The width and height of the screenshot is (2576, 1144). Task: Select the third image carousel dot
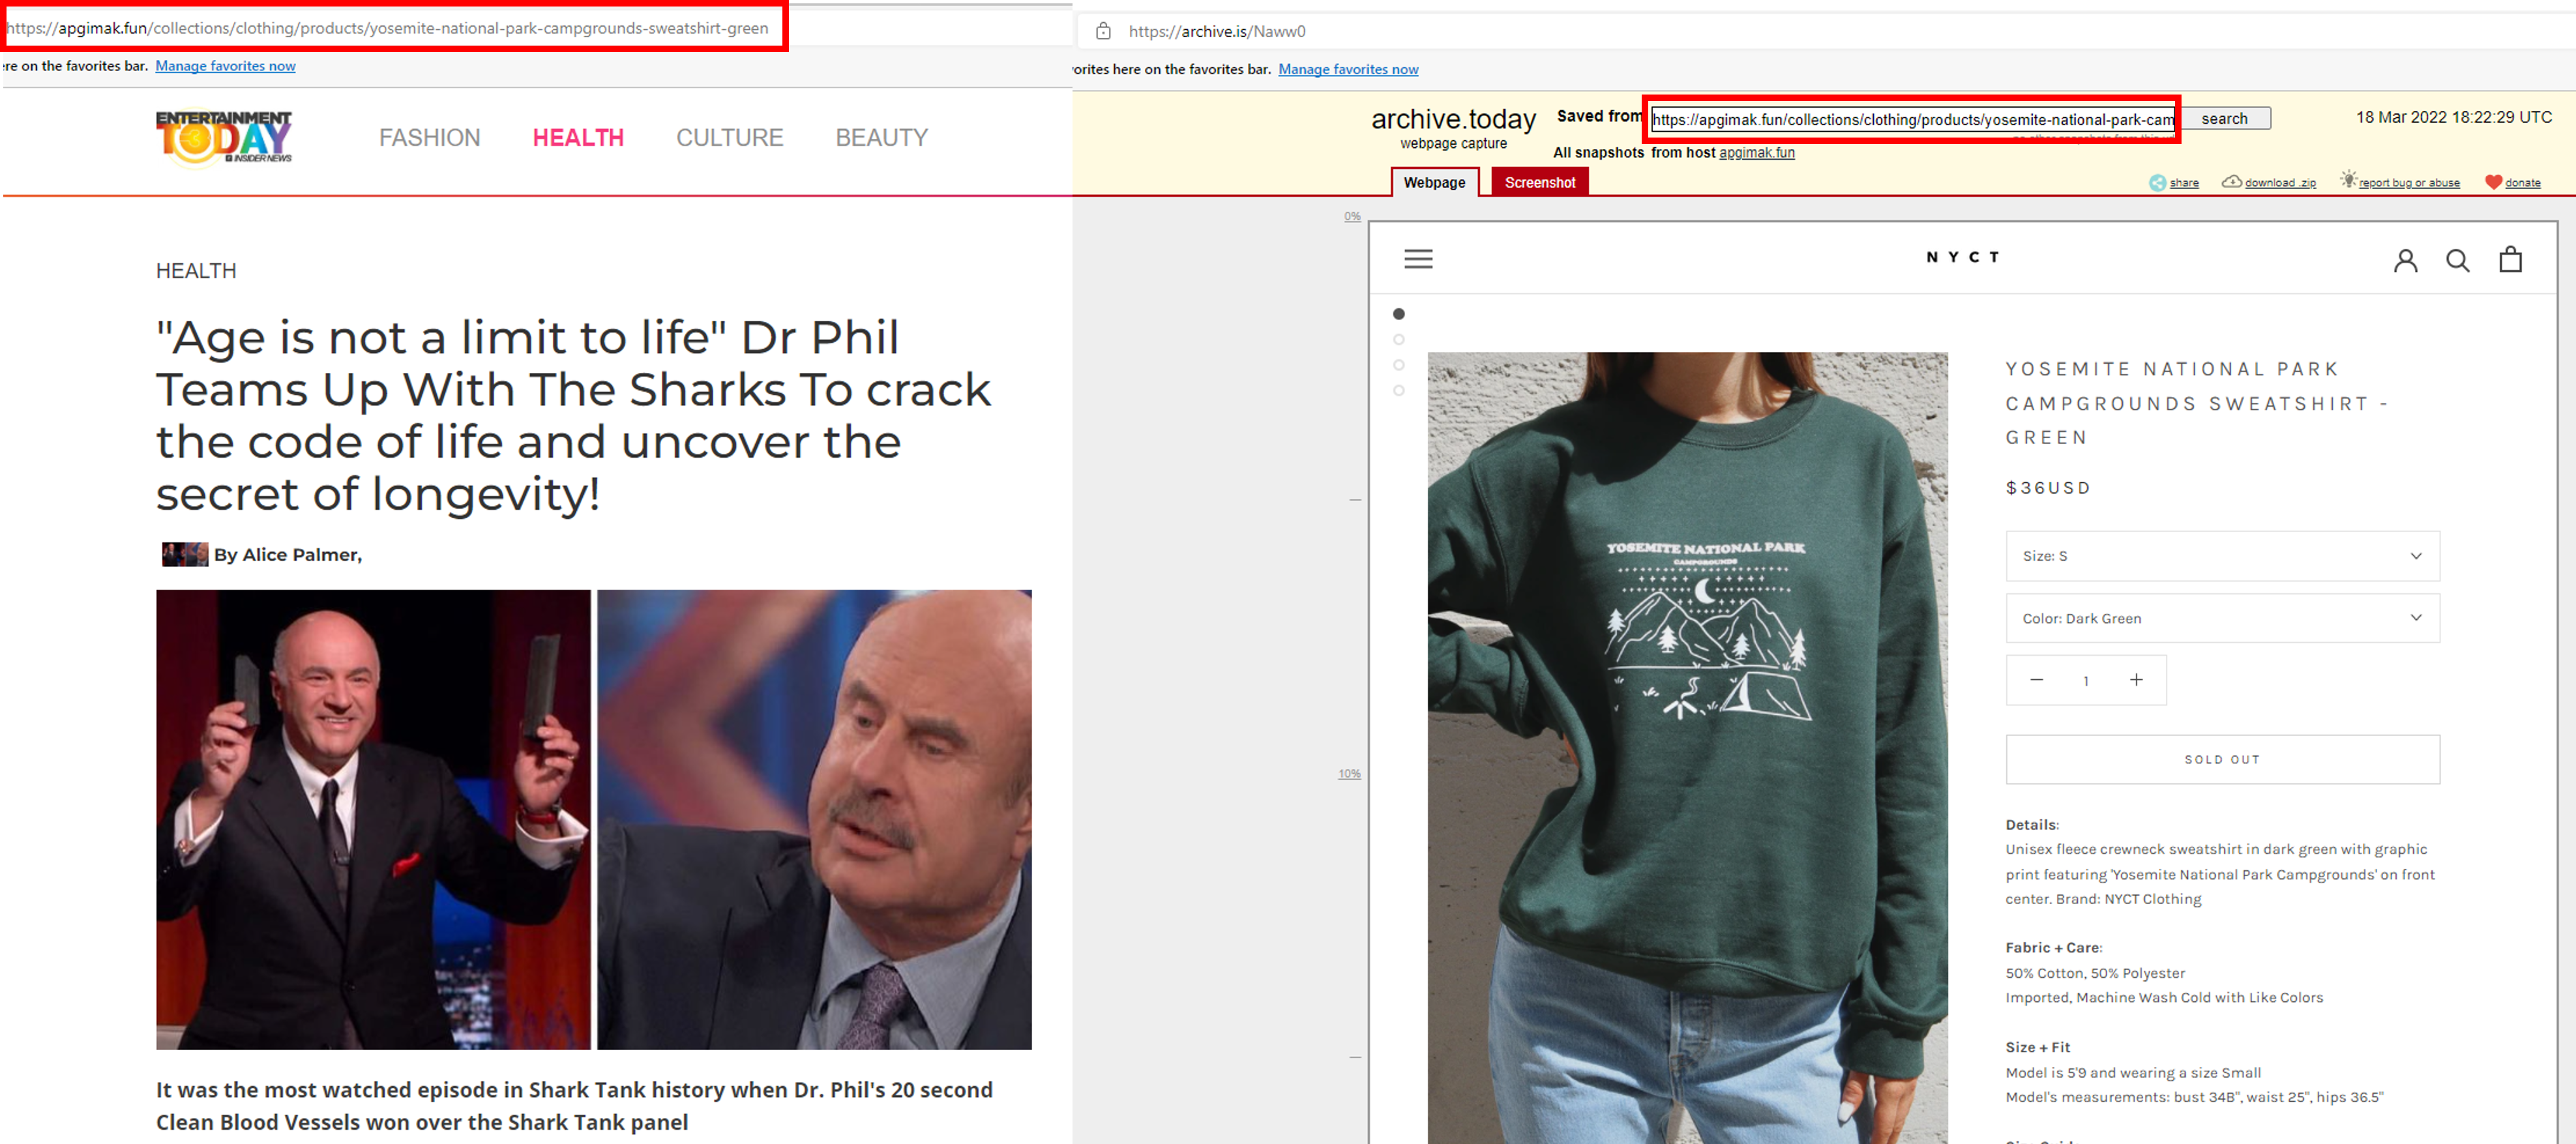1398,365
